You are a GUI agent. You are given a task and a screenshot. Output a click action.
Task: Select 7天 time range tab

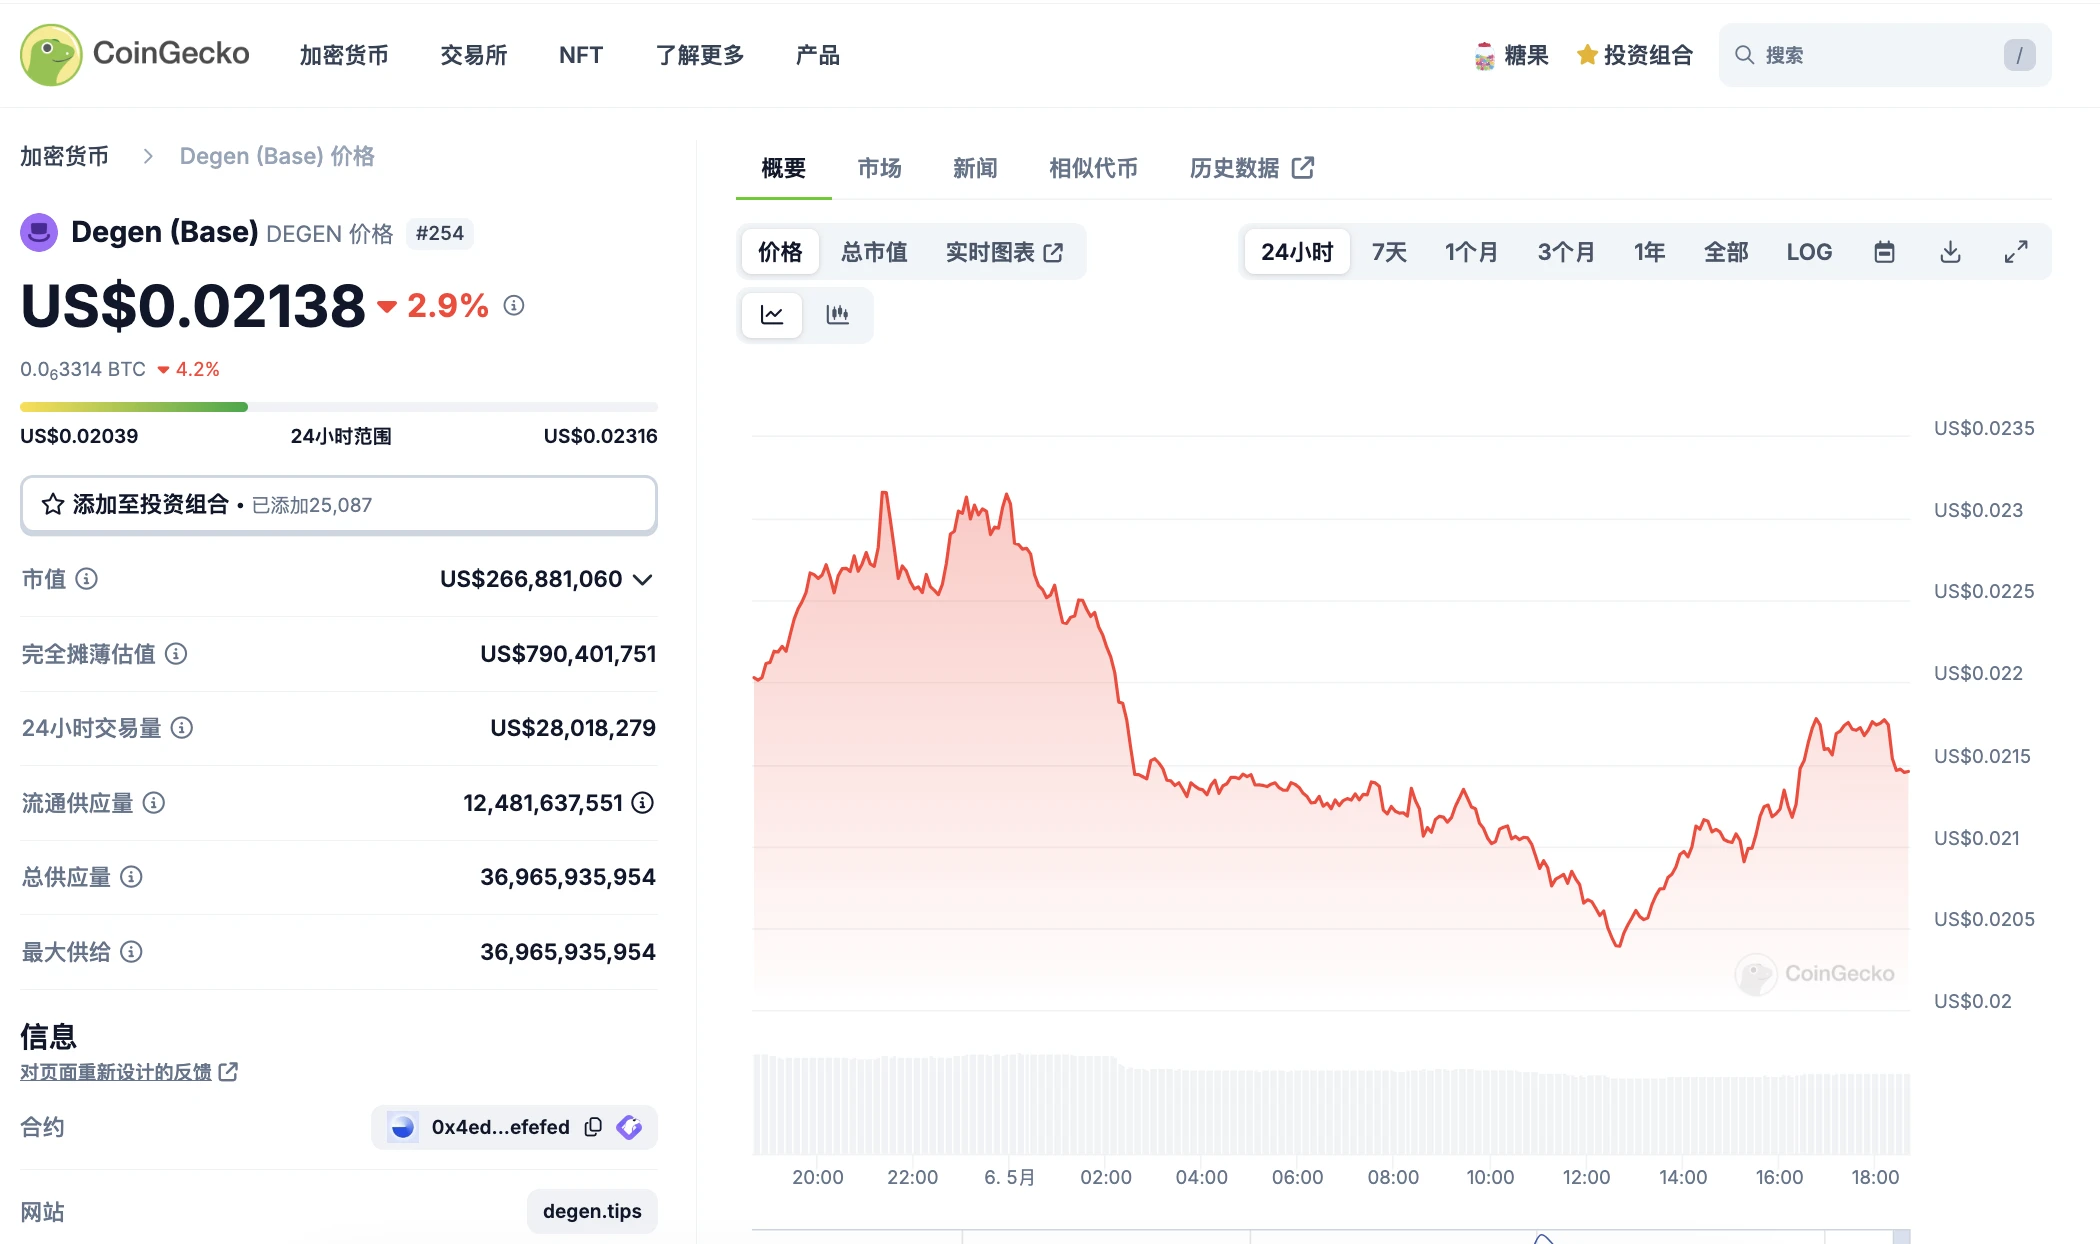point(1391,250)
